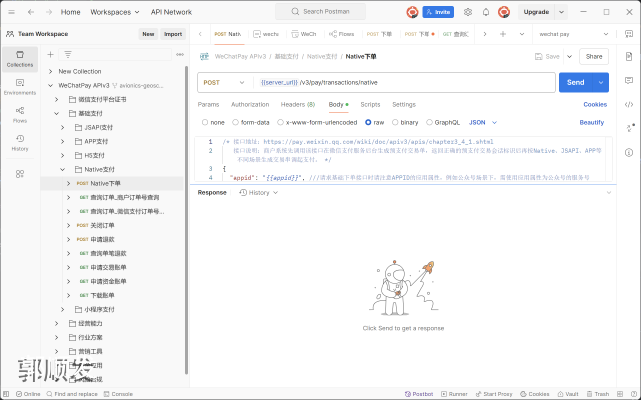Image resolution: width=641 pixels, height=400 pixels.
Task: Click the Search Postman field
Action: click(320, 12)
